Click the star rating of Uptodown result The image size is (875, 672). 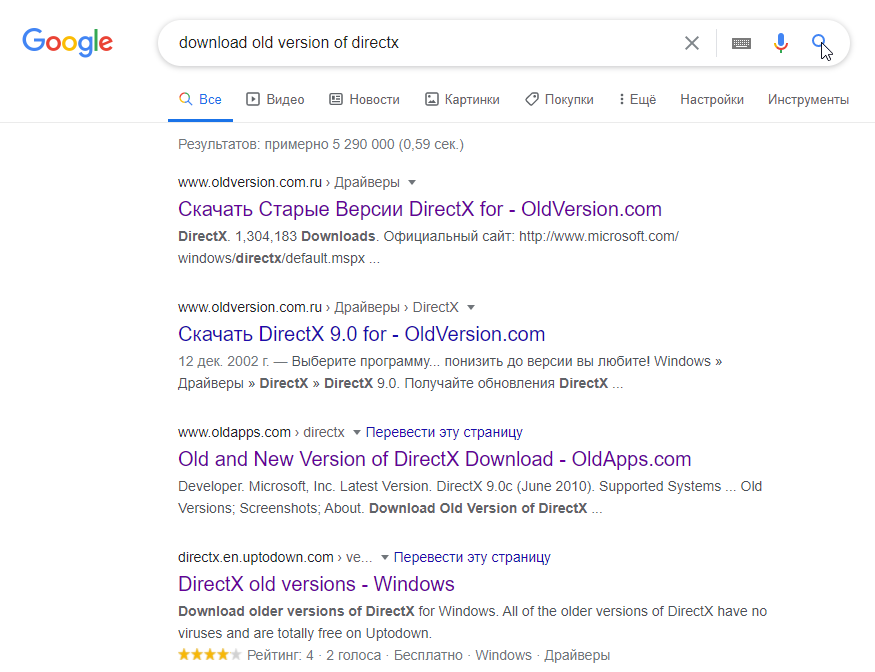click(x=210, y=655)
